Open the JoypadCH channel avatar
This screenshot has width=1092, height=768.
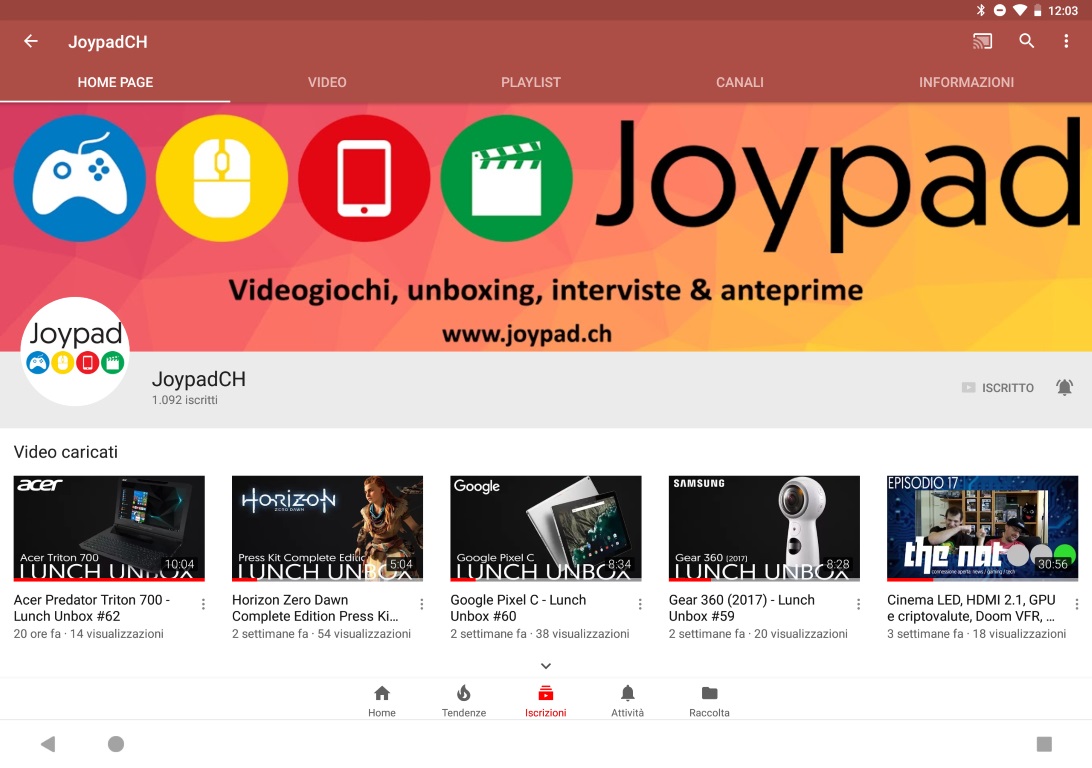pos(75,352)
